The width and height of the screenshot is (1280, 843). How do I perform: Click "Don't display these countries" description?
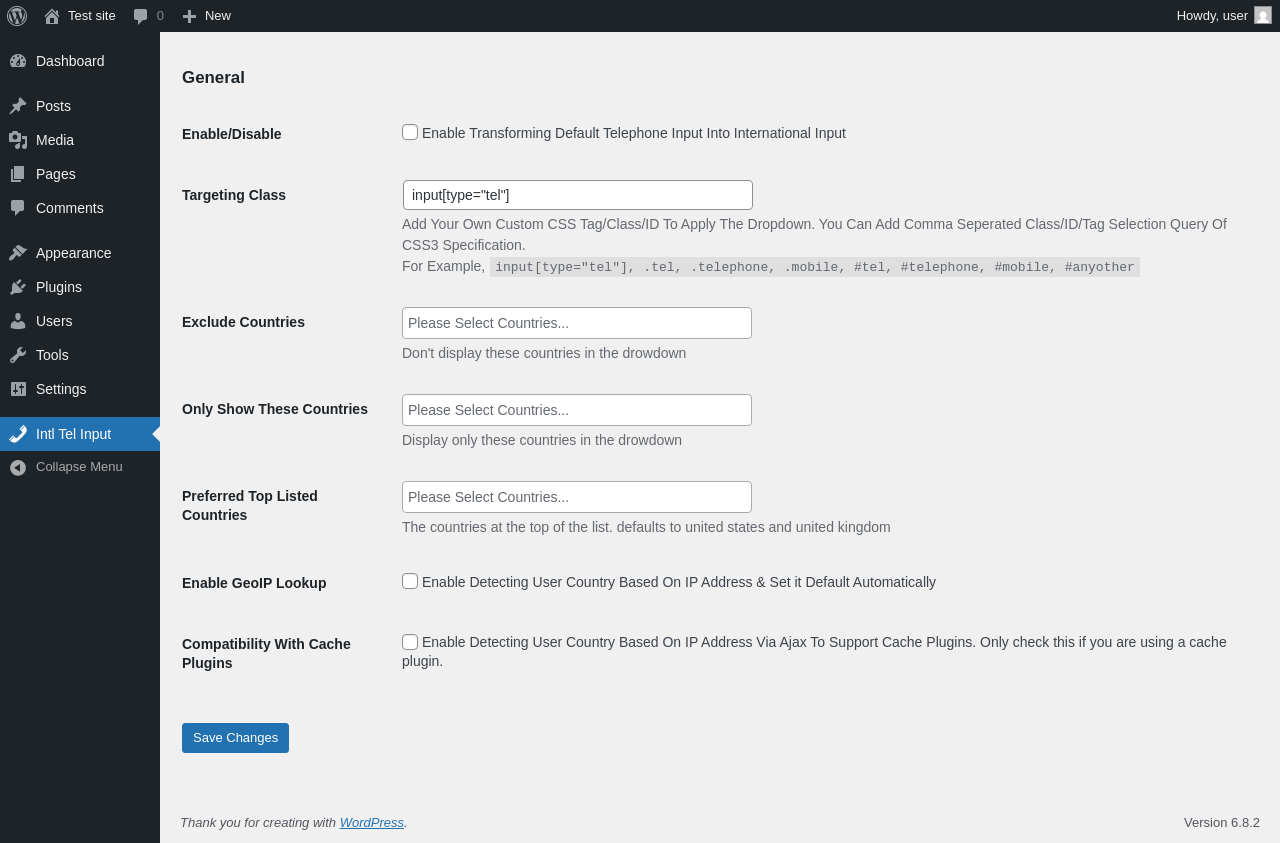[x=544, y=353]
